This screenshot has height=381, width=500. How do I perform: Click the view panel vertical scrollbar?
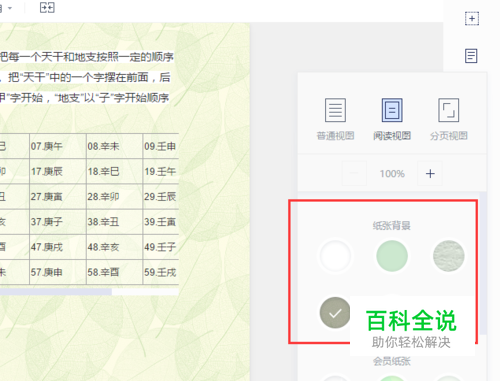[x=483, y=263]
